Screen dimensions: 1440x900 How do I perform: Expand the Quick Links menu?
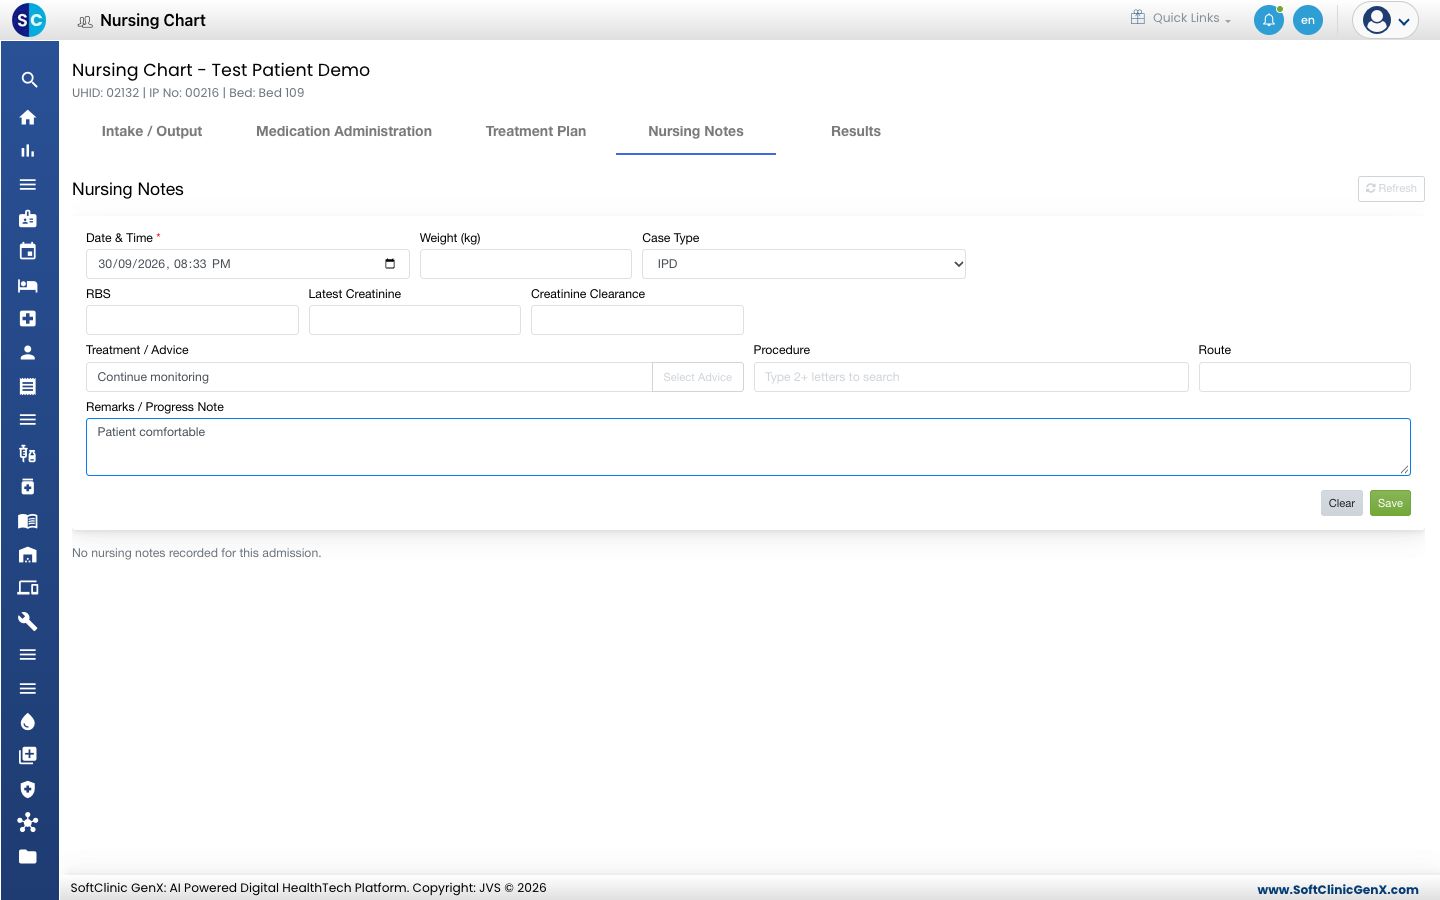click(1181, 18)
